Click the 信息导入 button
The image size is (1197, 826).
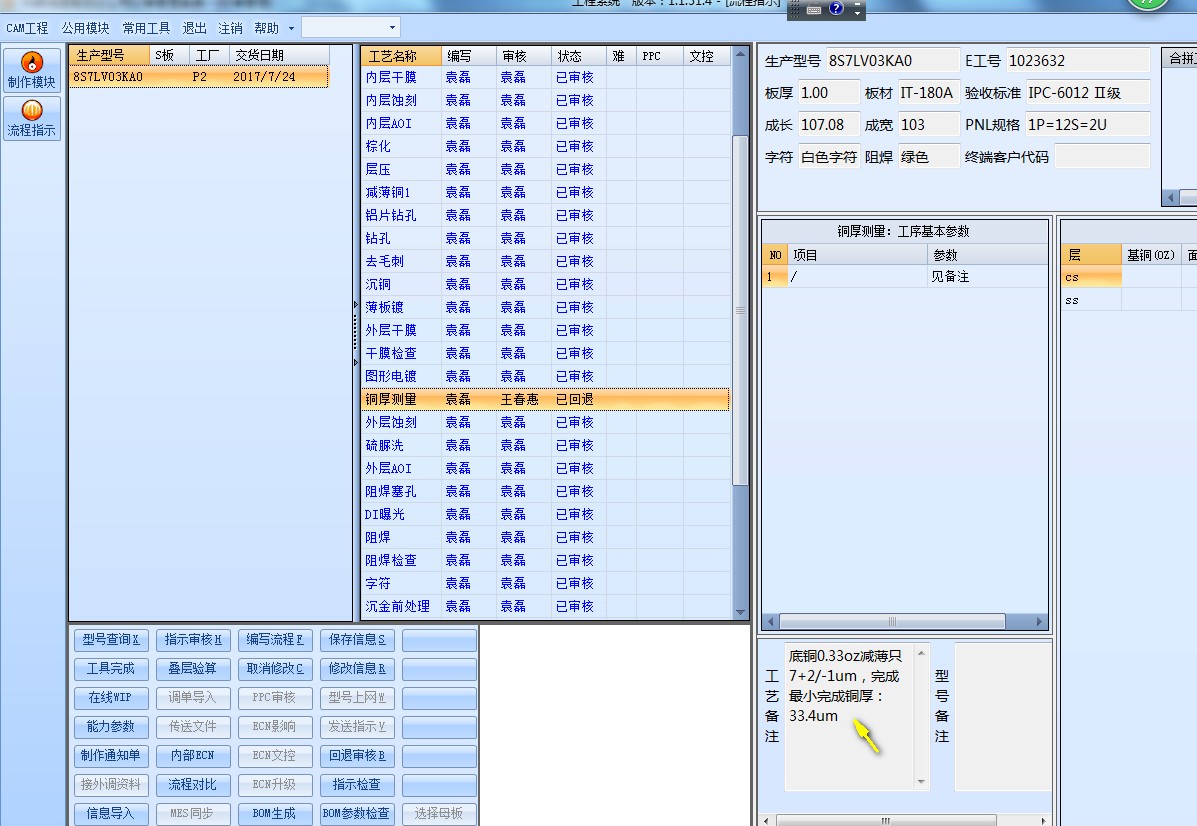point(111,814)
